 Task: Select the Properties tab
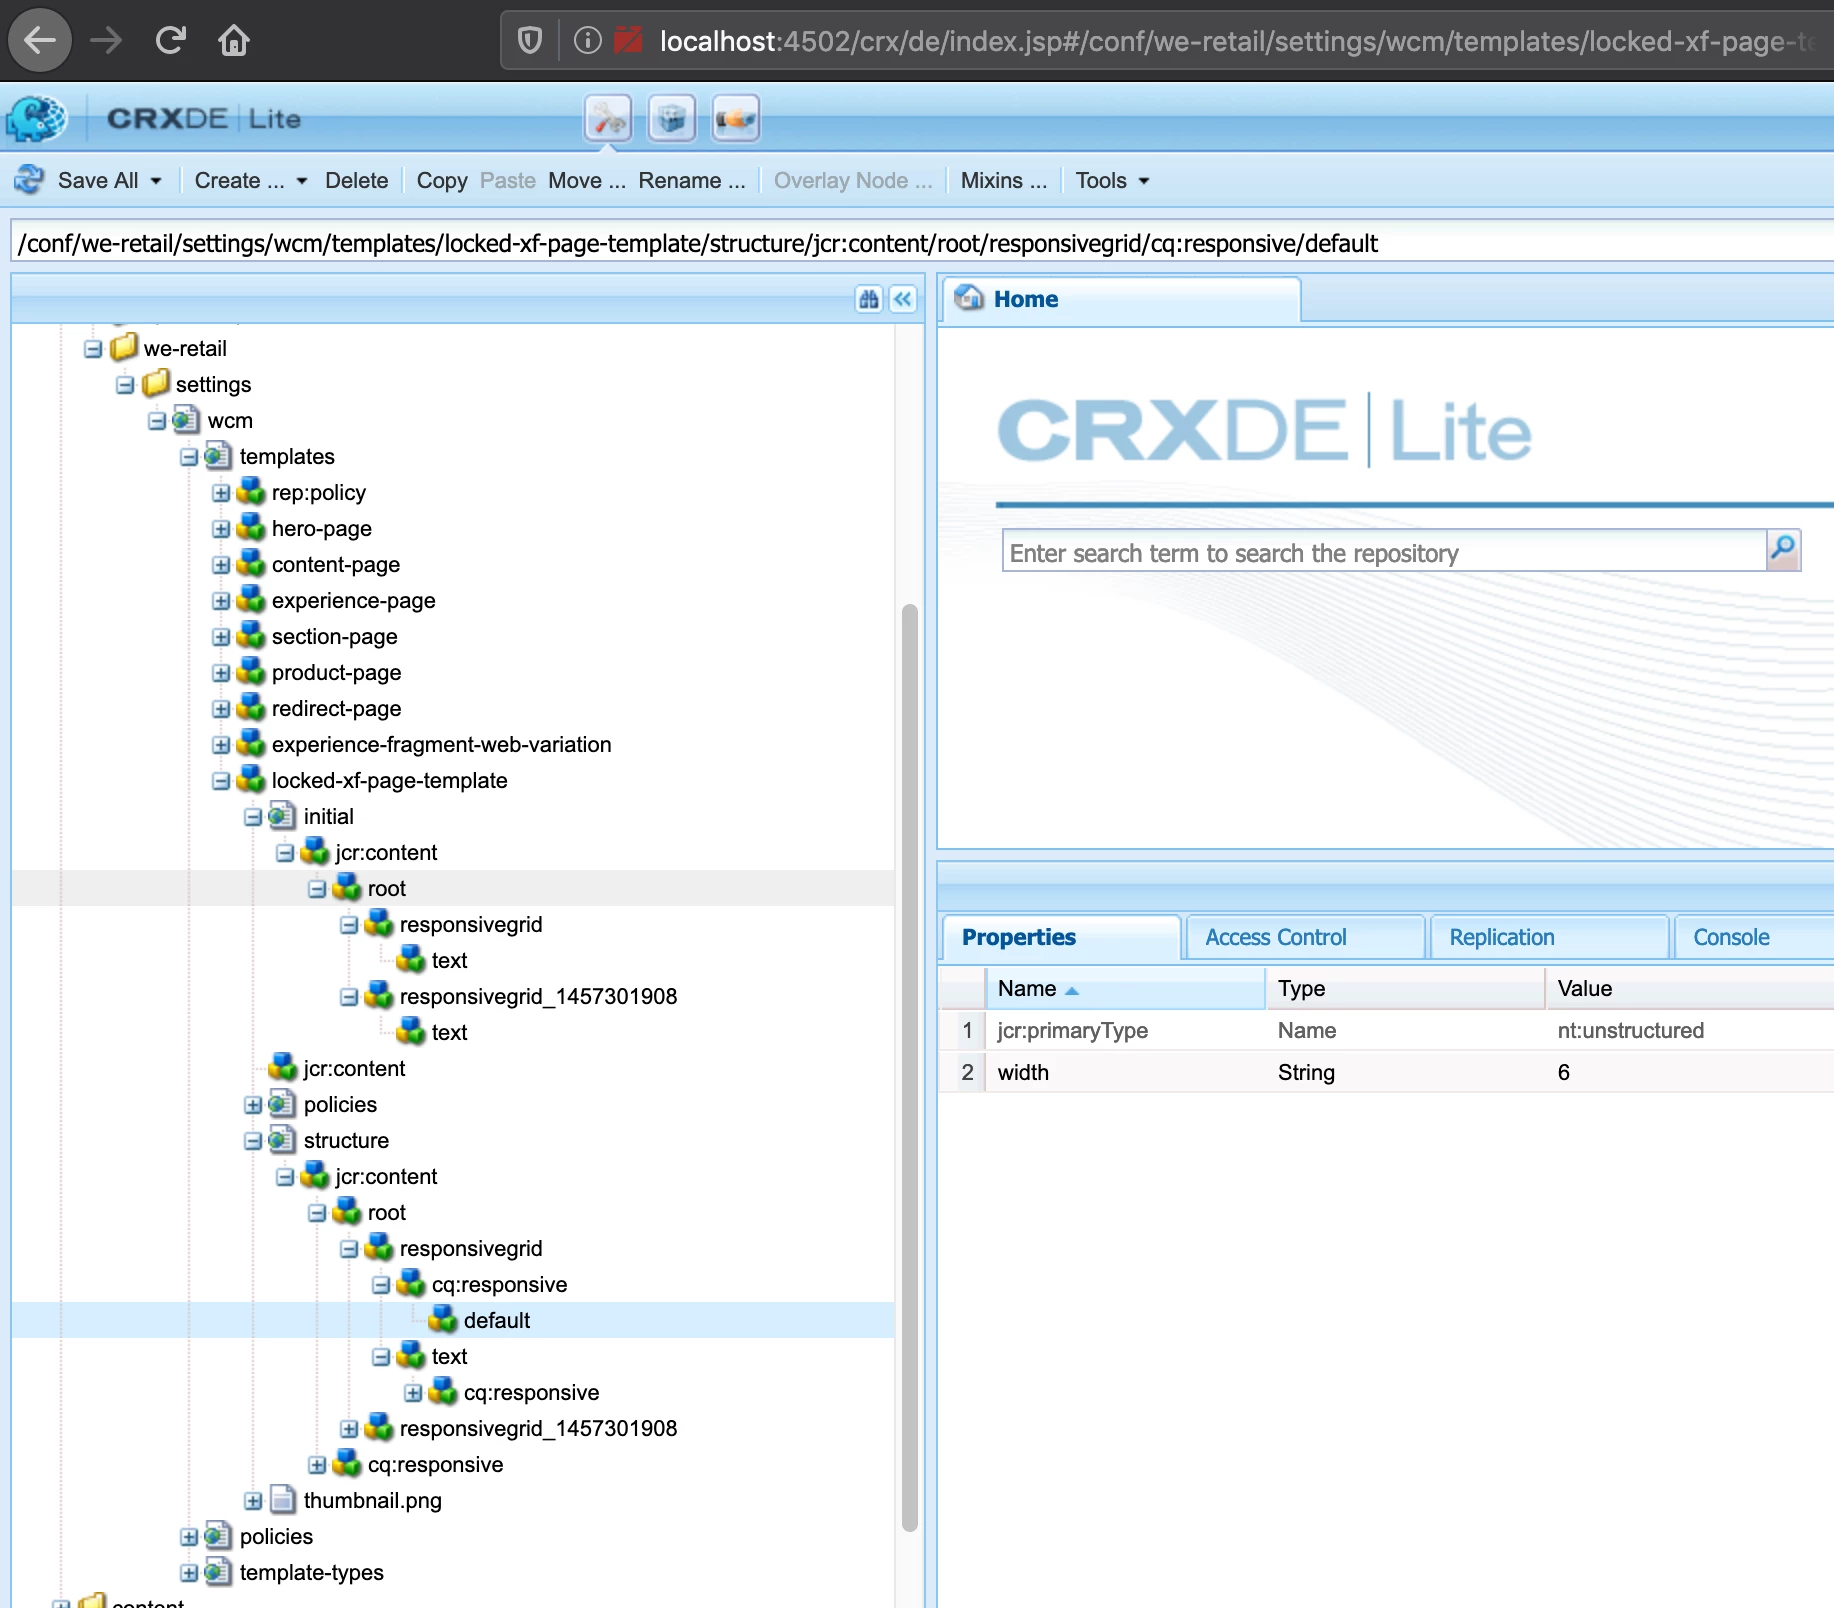pyautogui.click(x=1060, y=937)
